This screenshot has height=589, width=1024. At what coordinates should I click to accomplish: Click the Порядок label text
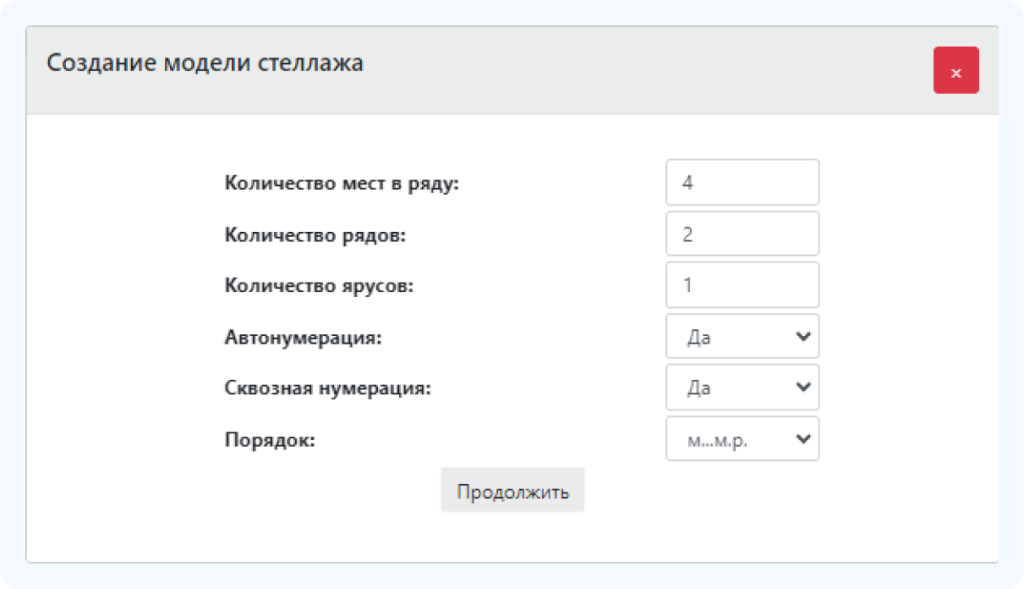(x=270, y=440)
